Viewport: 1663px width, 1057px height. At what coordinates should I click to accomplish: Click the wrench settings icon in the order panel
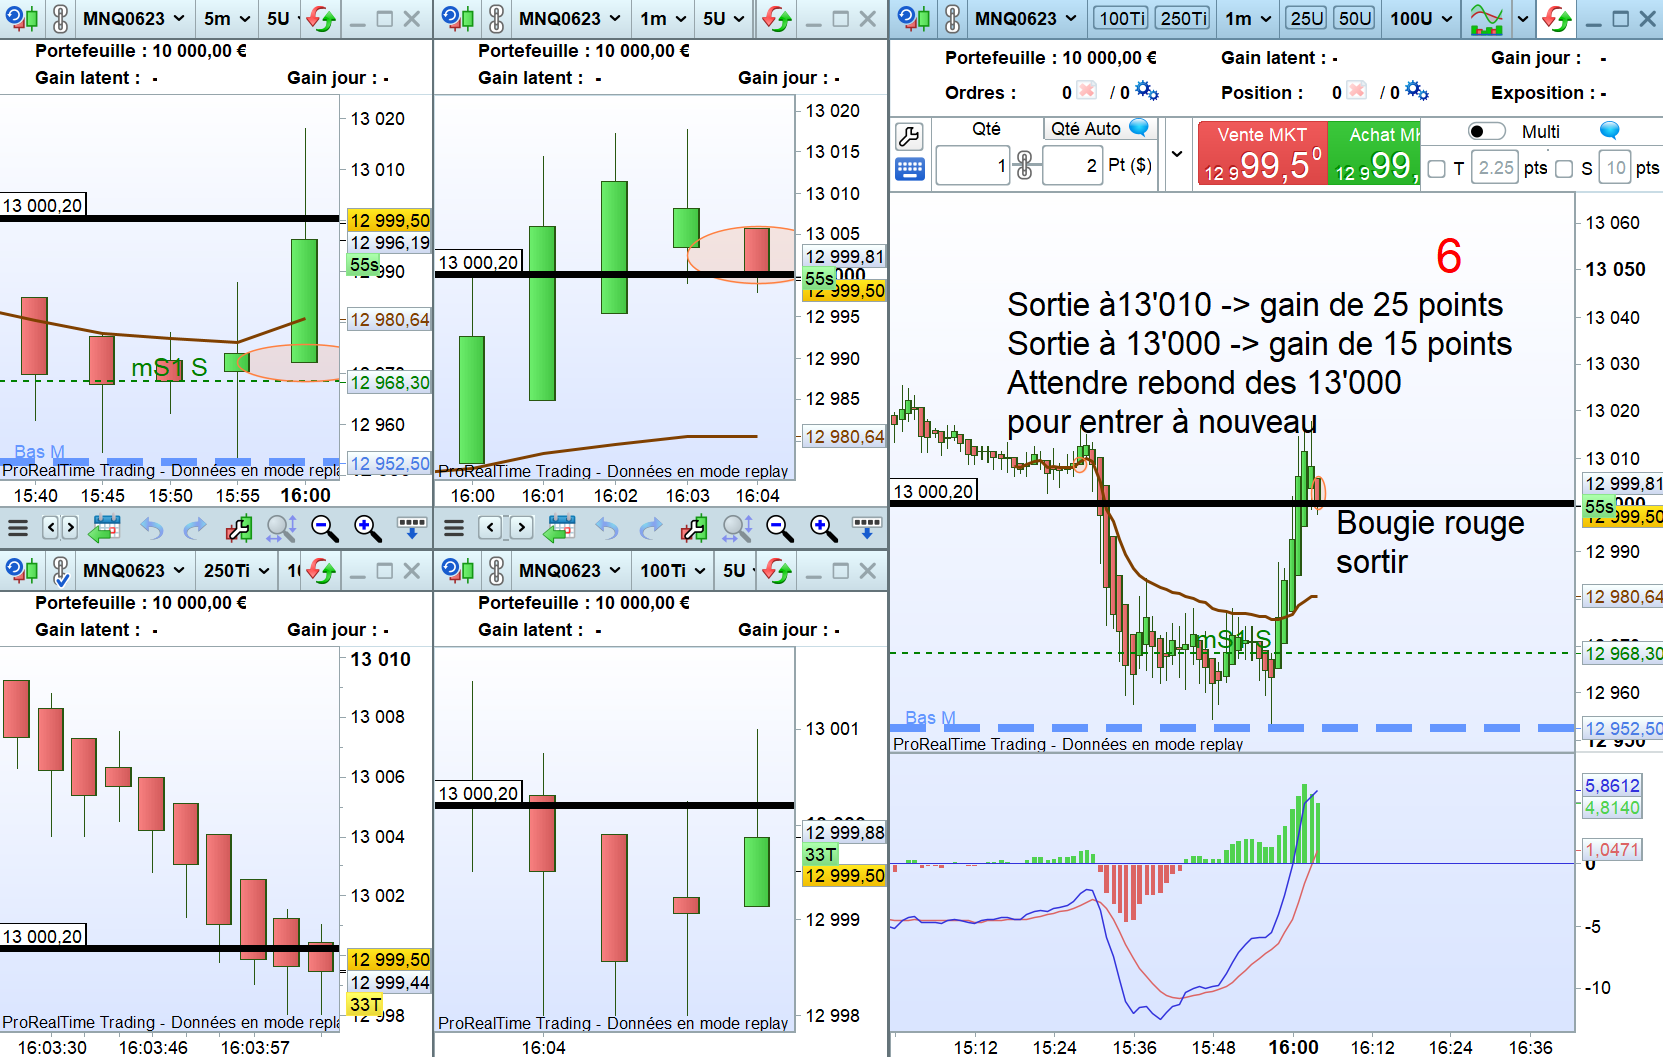(x=909, y=135)
